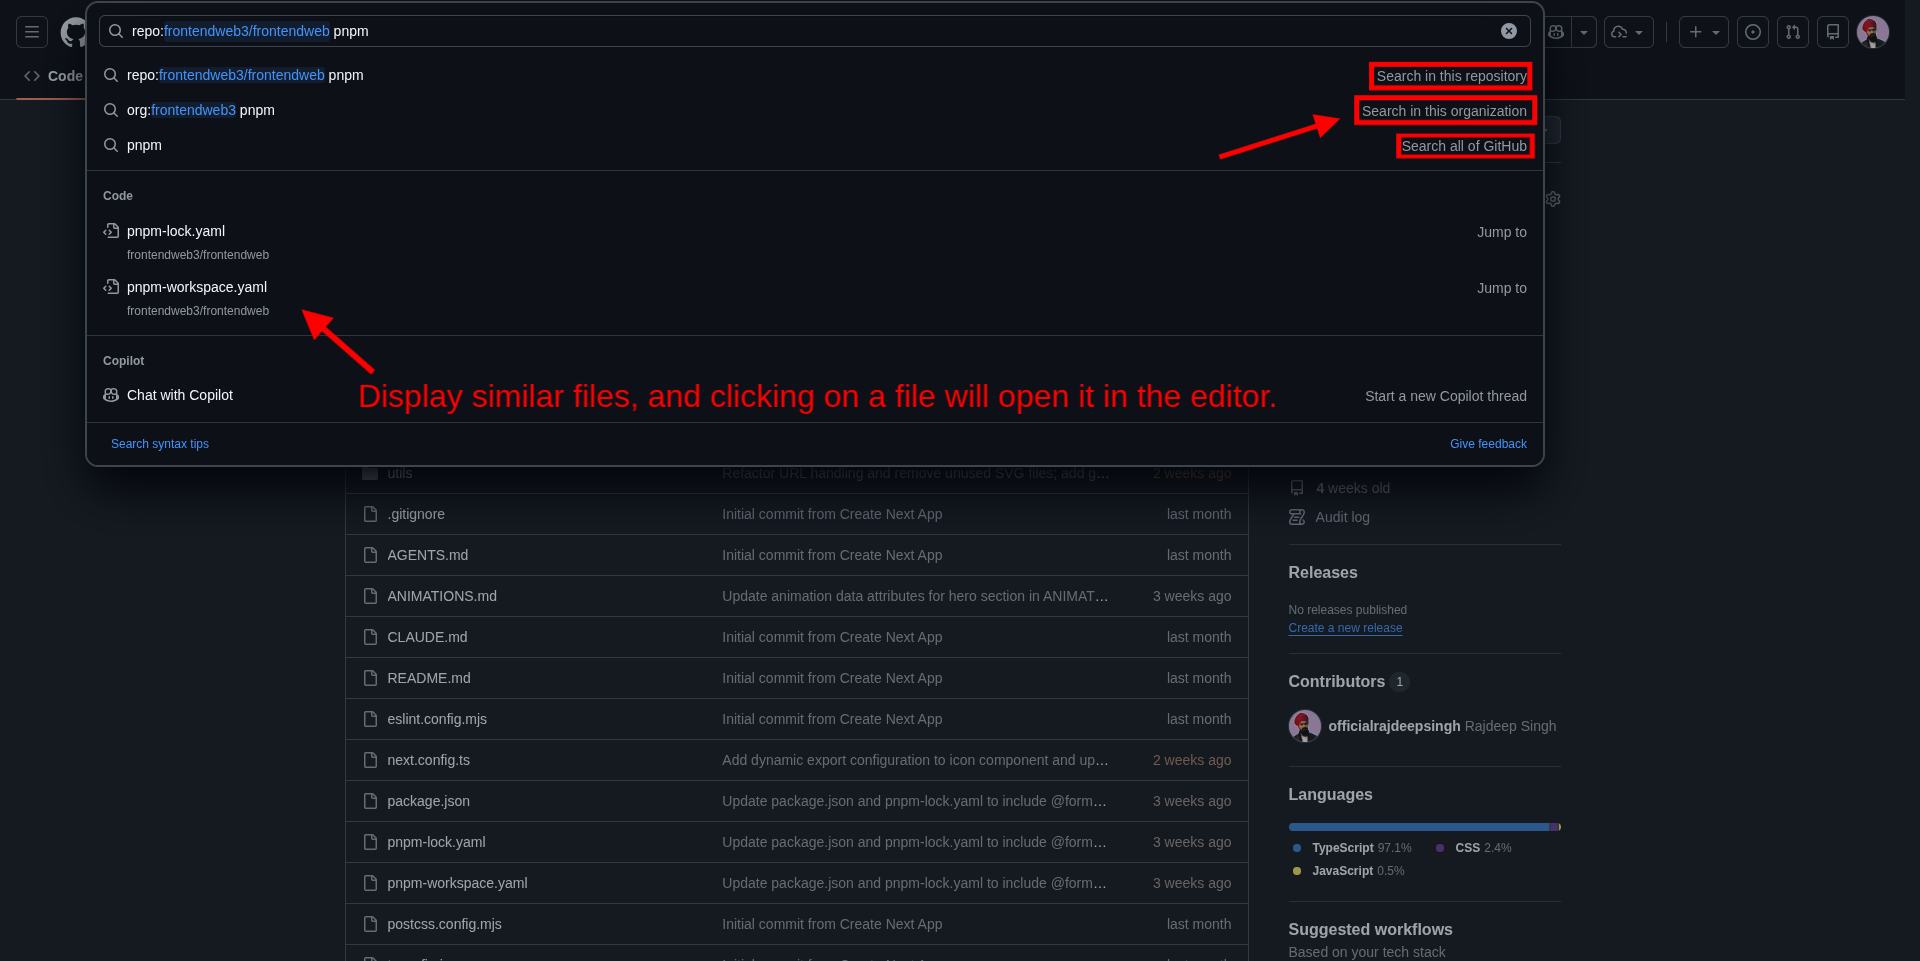Image resolution: width=1920 pixels, height=961 pixels.
Task: Click the file icon beside pnpm-workspace.yaml search result
Action: click(111, 287)
